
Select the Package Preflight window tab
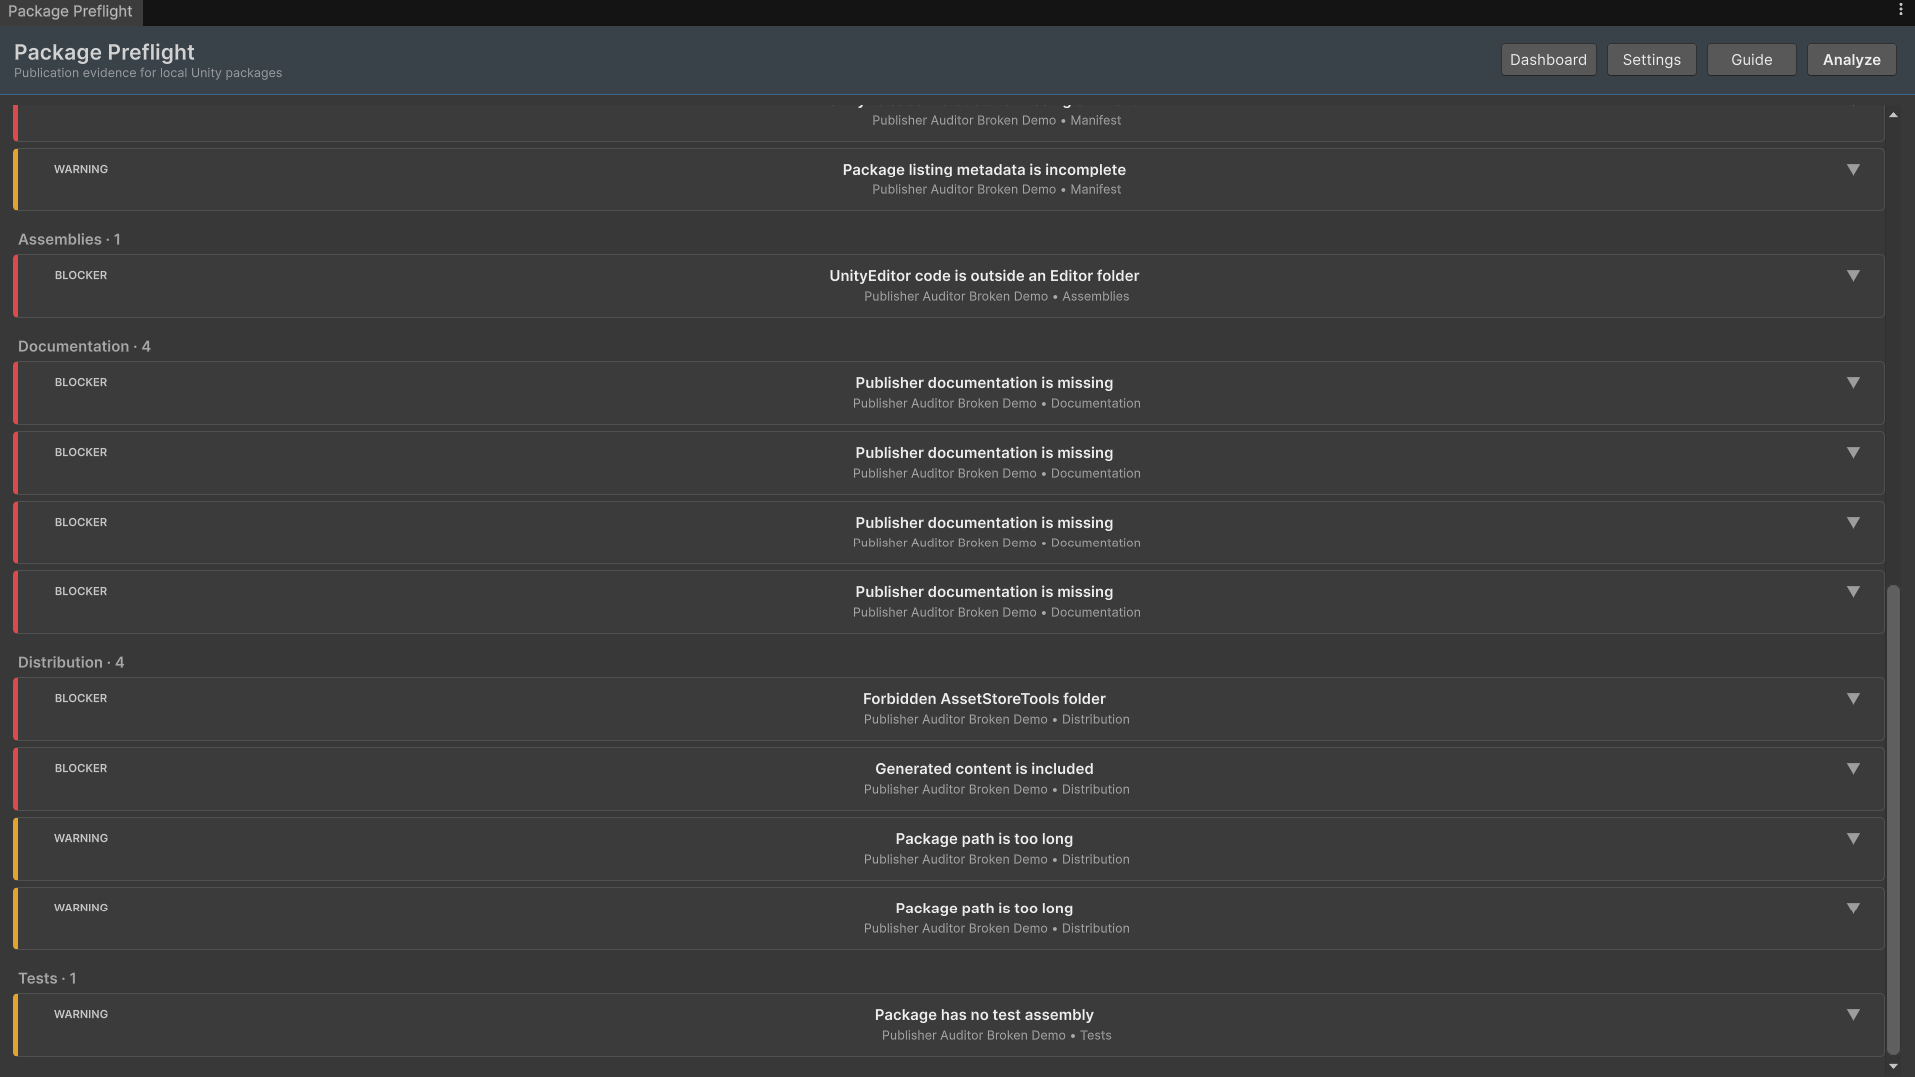click(x=70, y=12)
